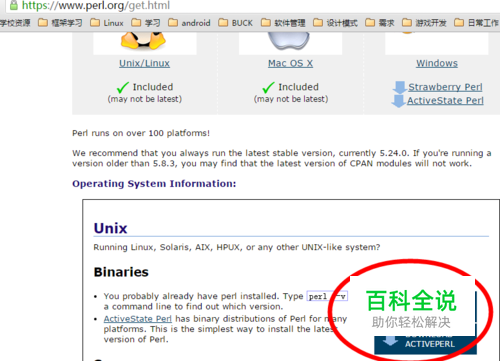The width and height of the screenshot is (500, 361).
Task: Open ActiveState Perl link in Binaries list
Action: point(138,319)
